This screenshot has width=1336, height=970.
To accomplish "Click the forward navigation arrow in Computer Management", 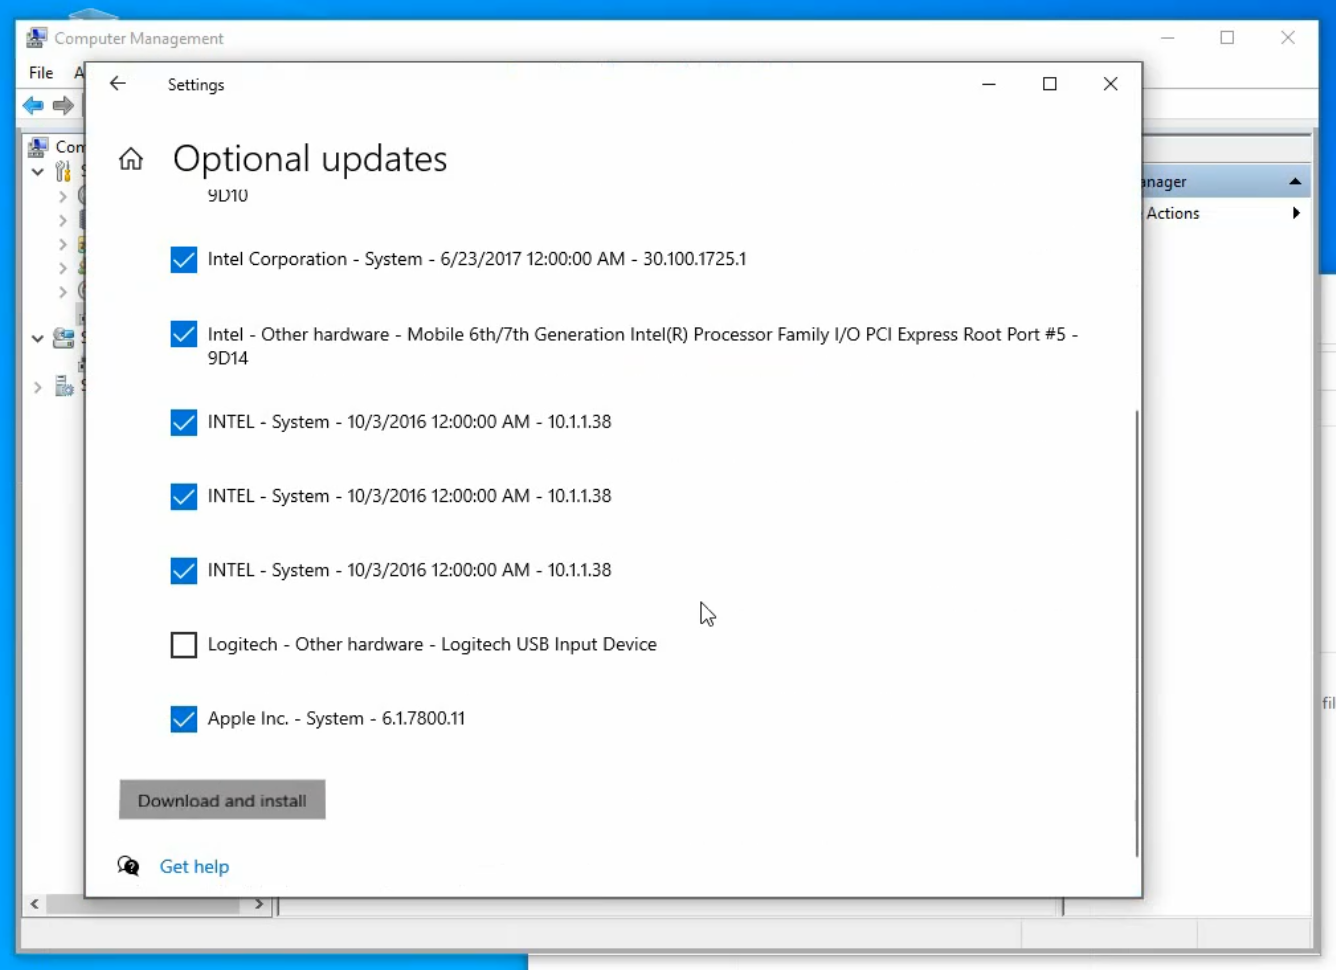I will point(62,105).
